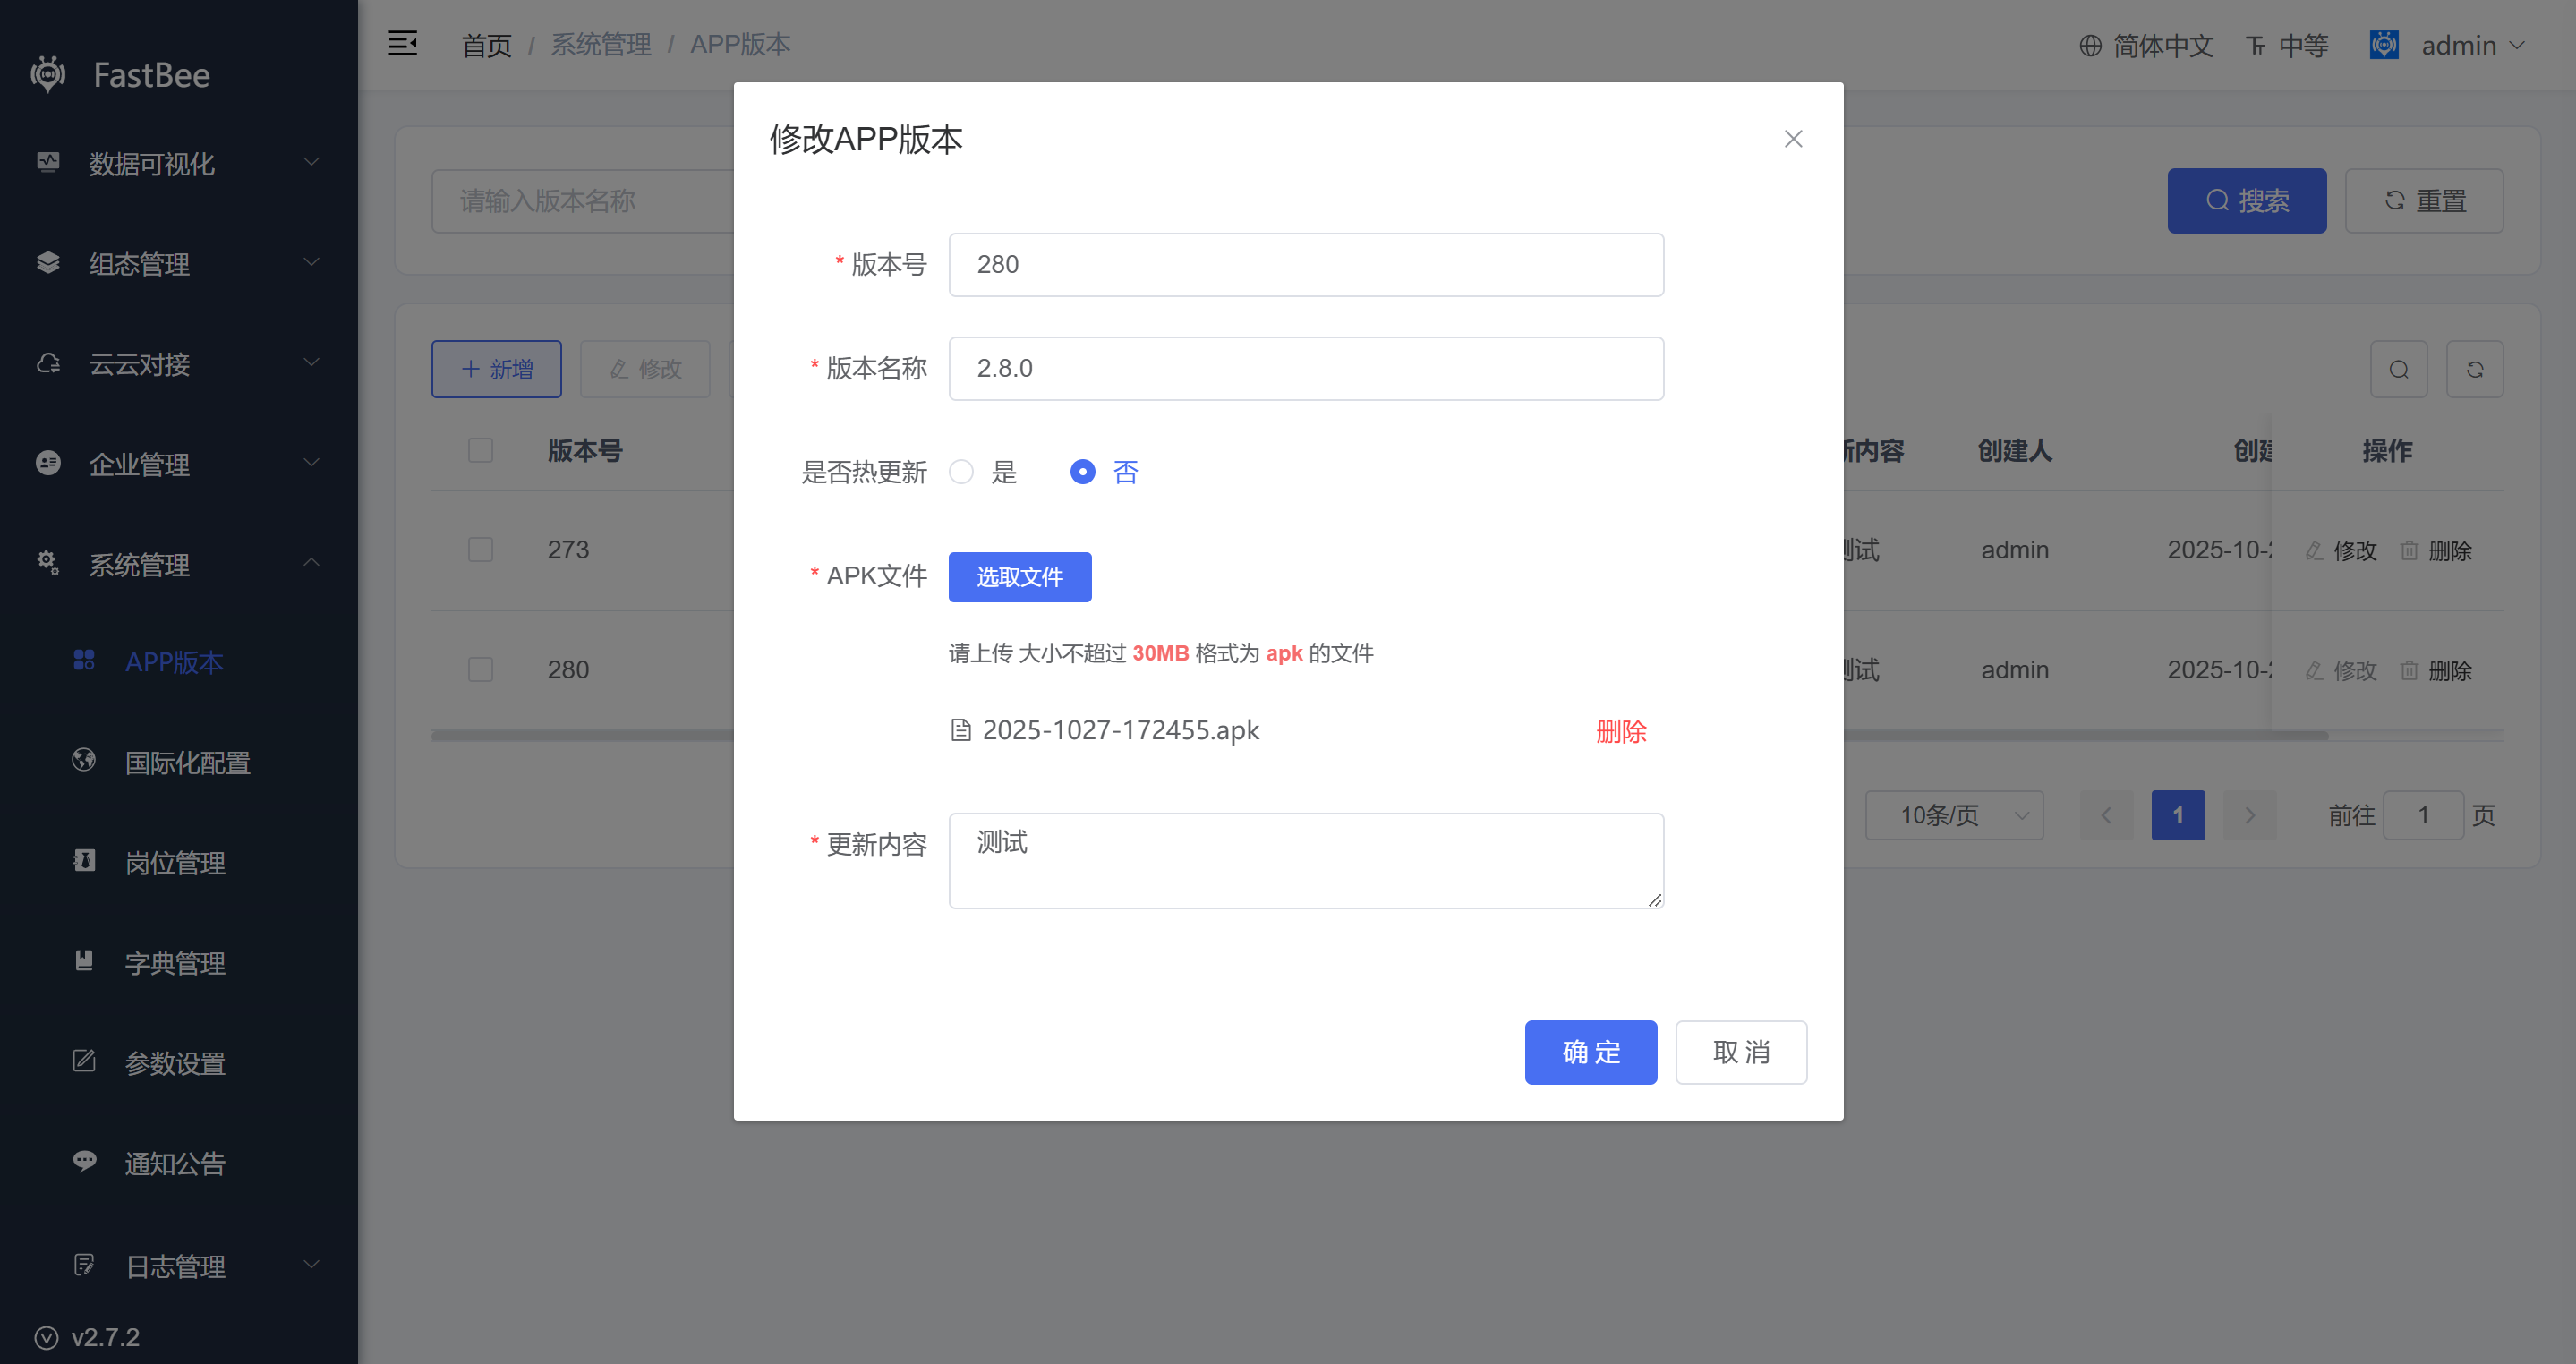
Task: Click the table horizontal scrollbar
Action: [x=2080, y=736]
